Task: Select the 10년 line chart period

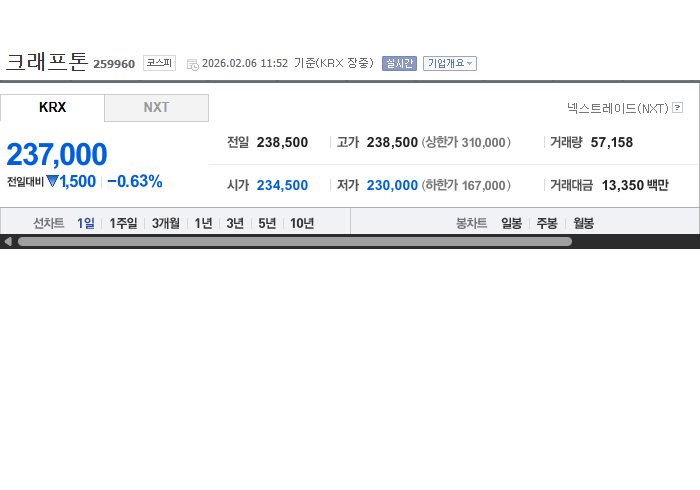Action: pyautogui.click(x=302, y=223)
